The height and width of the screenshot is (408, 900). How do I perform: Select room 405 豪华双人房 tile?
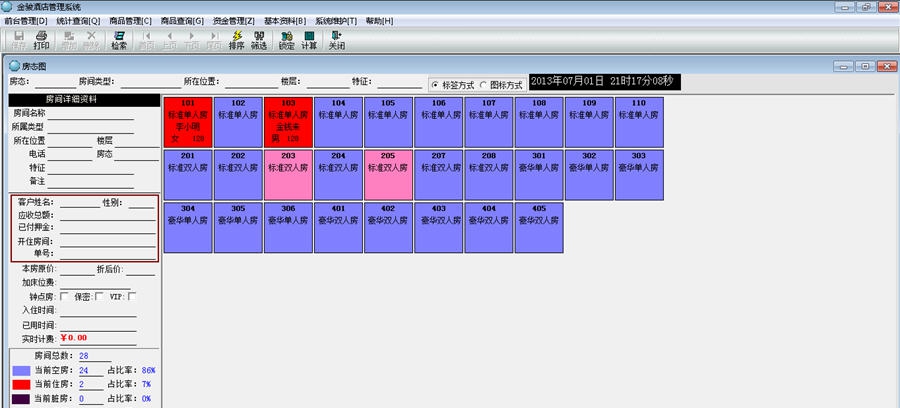[538, 227]
